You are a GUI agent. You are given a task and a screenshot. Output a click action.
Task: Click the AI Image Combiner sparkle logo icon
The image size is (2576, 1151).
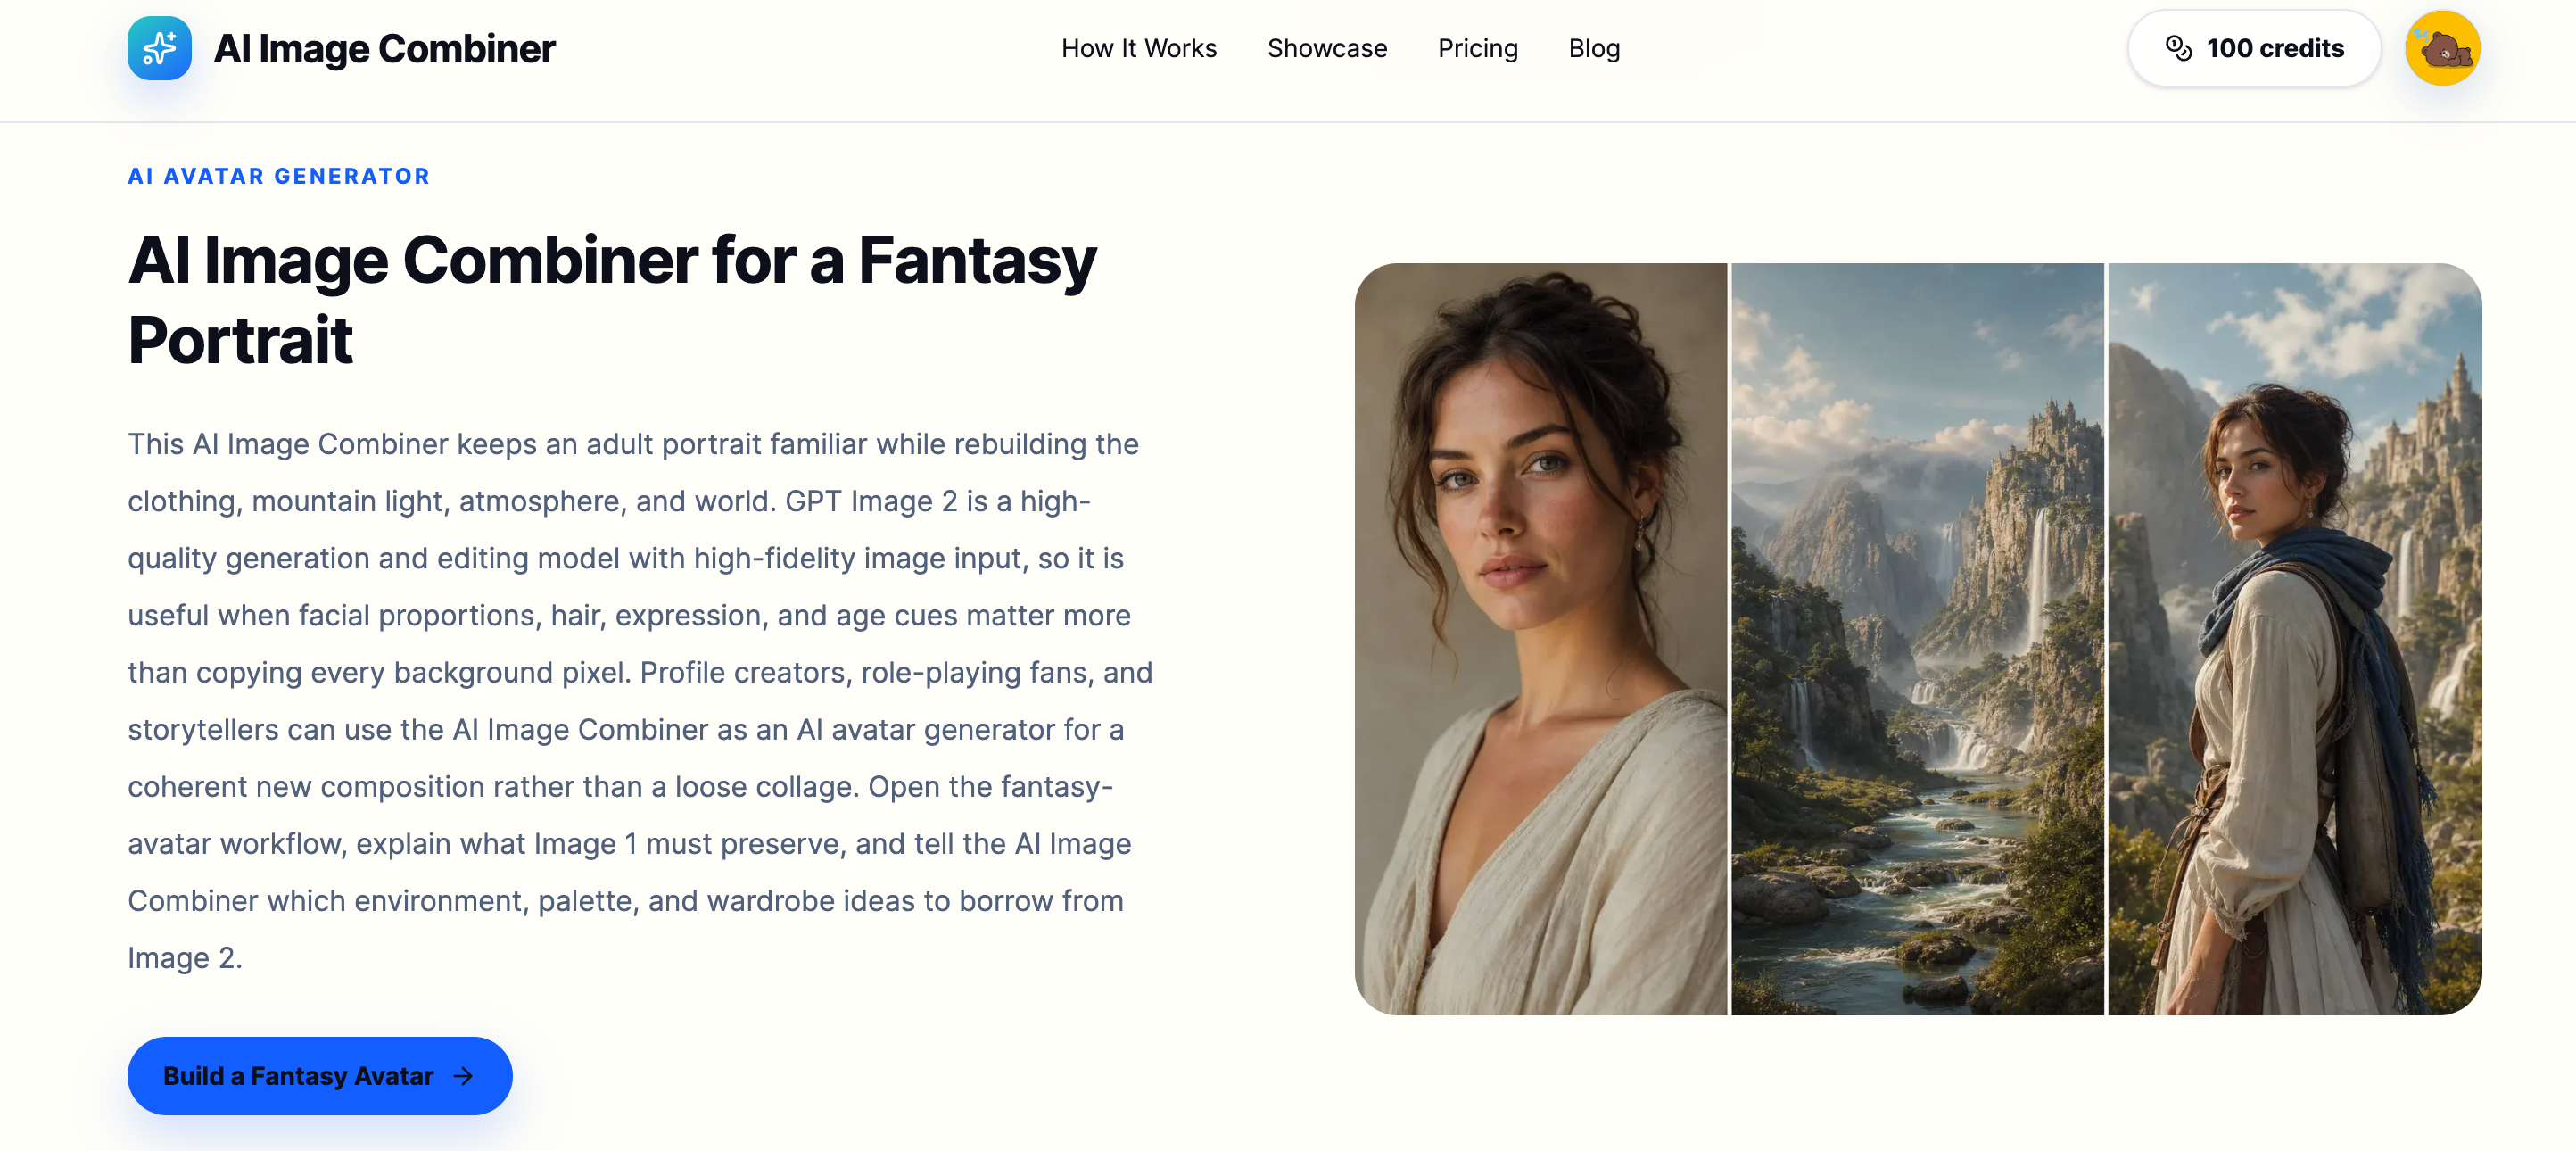pyautogui.click(x=159, y=48)
